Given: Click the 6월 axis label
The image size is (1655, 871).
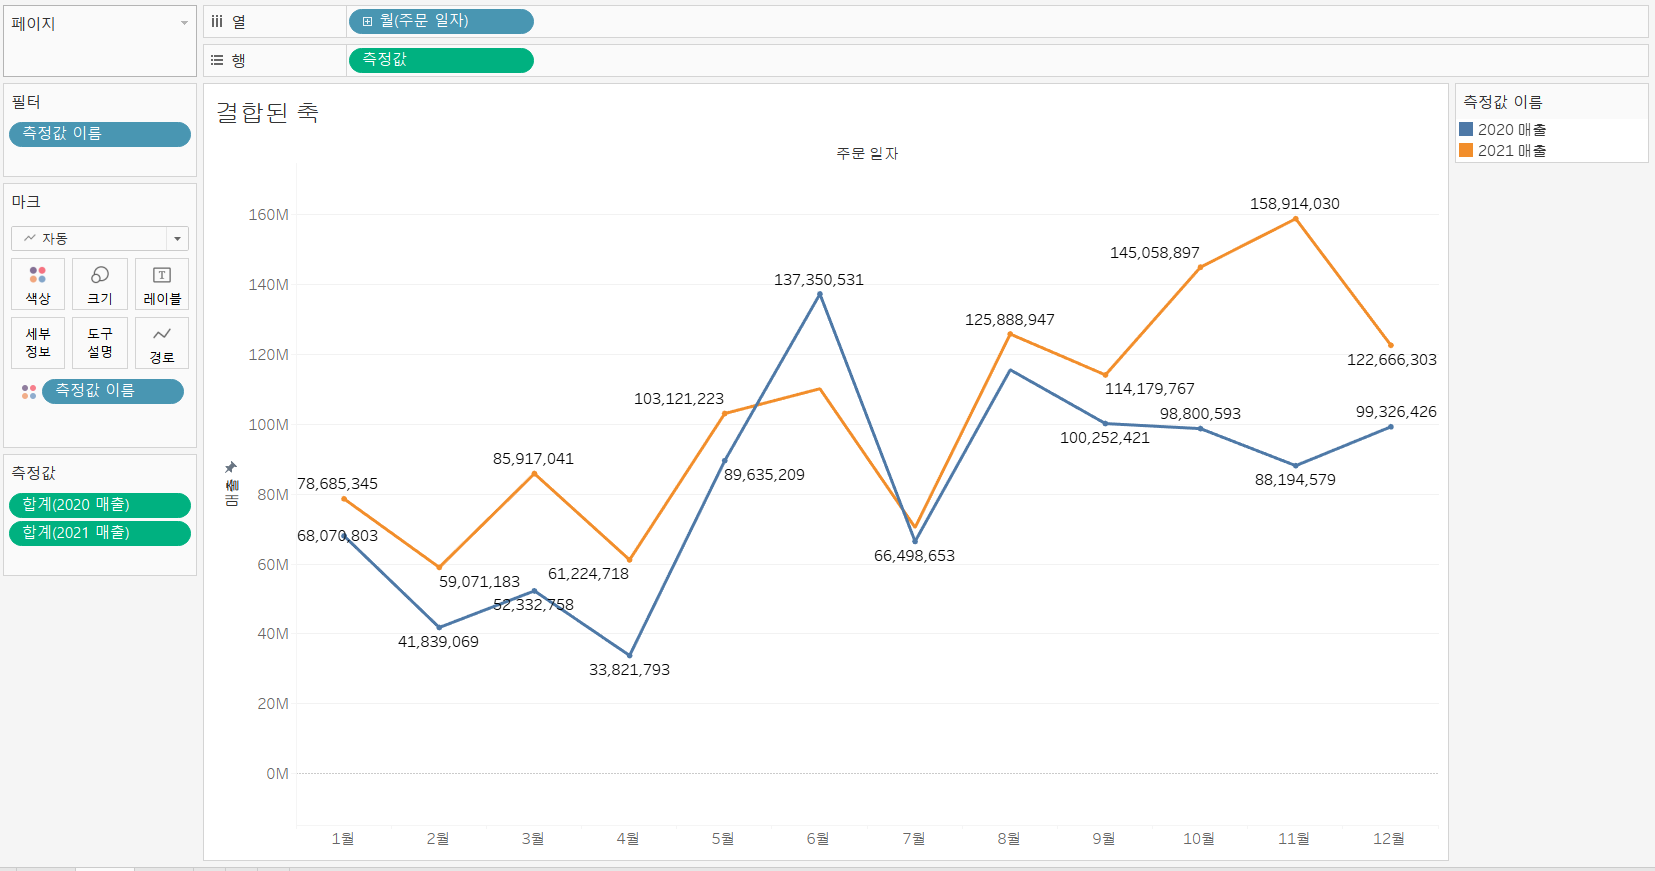Looking at the screenshot, I should (x=818, y=838).
